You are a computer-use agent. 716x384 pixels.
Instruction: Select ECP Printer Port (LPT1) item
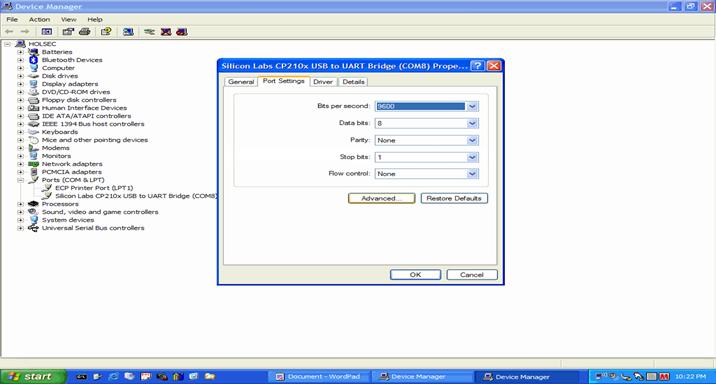pyautogui.click(x=94, y=188)
